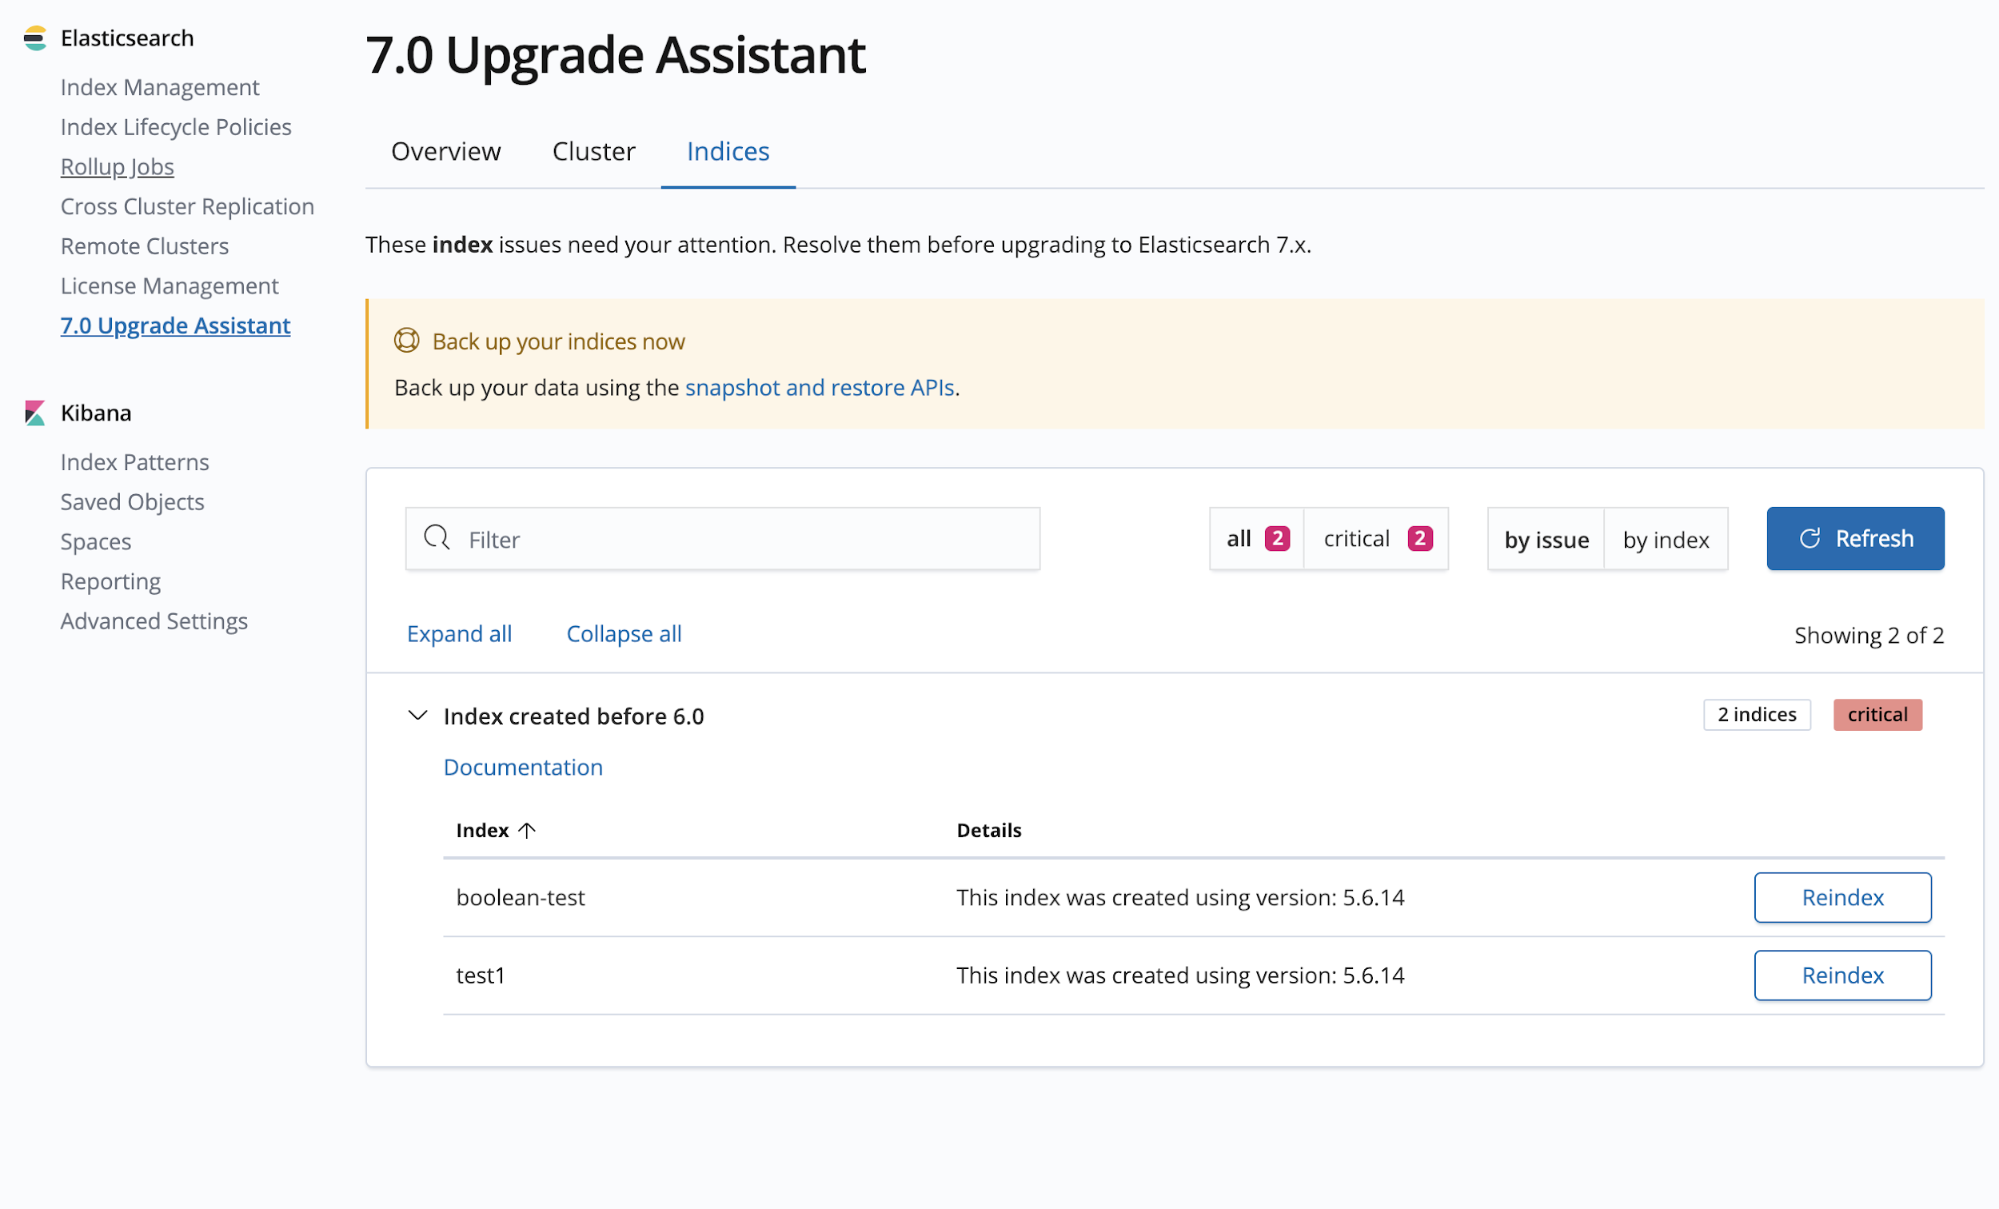Click Reindex button for boolean-test

[1843, 896]
